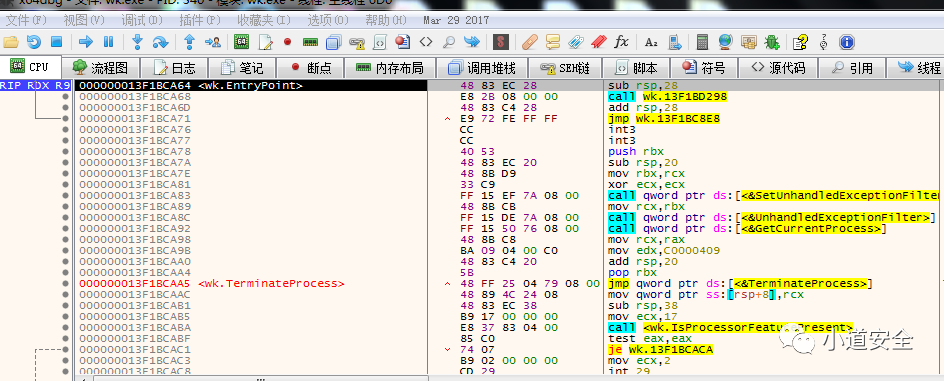Click the Open file folder icon
944x381 pixels.
[x=11, y=42]
